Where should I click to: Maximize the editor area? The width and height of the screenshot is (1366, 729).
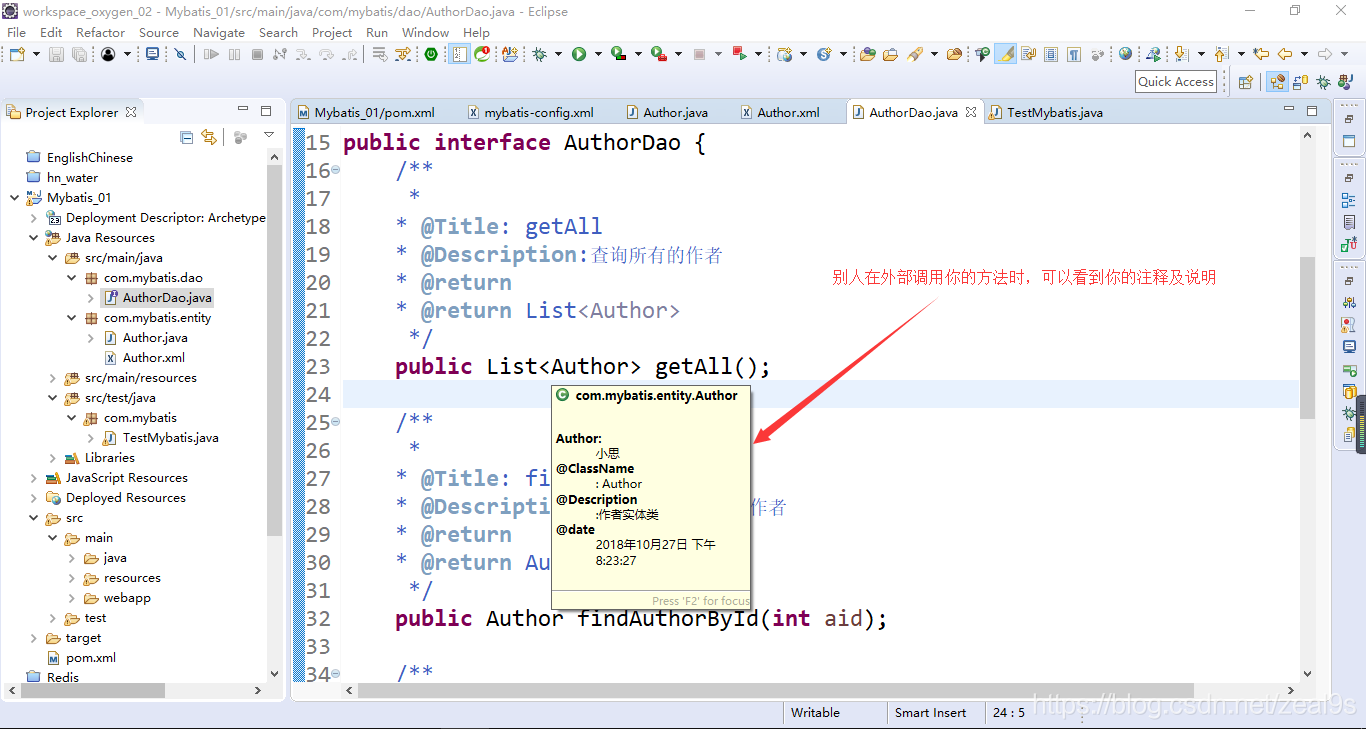(1312, 111)
